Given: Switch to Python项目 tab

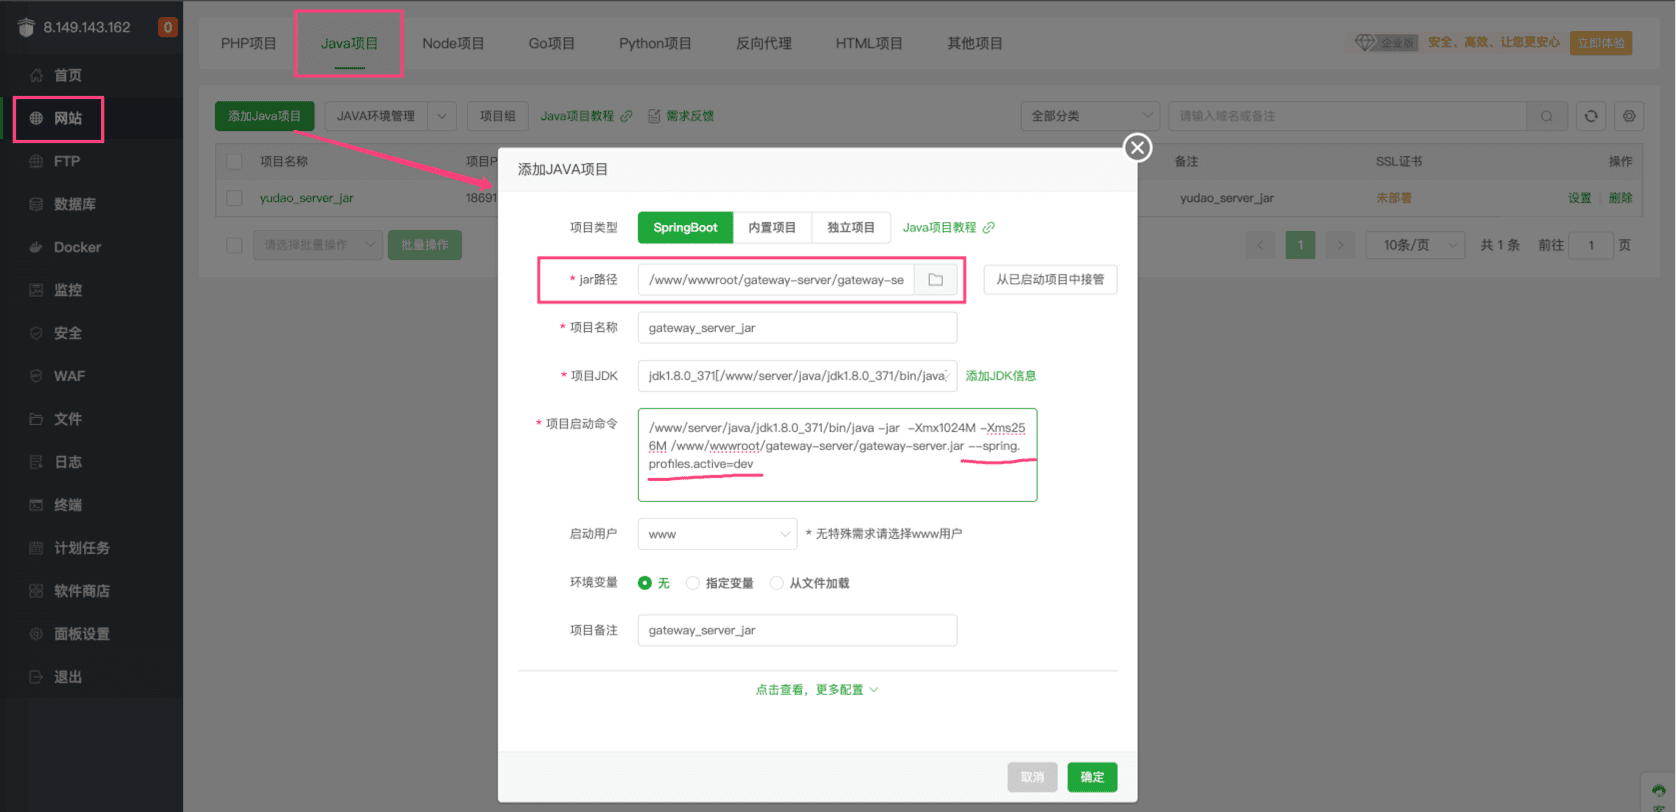Looking at the screenshot, I should click(655, 43).
